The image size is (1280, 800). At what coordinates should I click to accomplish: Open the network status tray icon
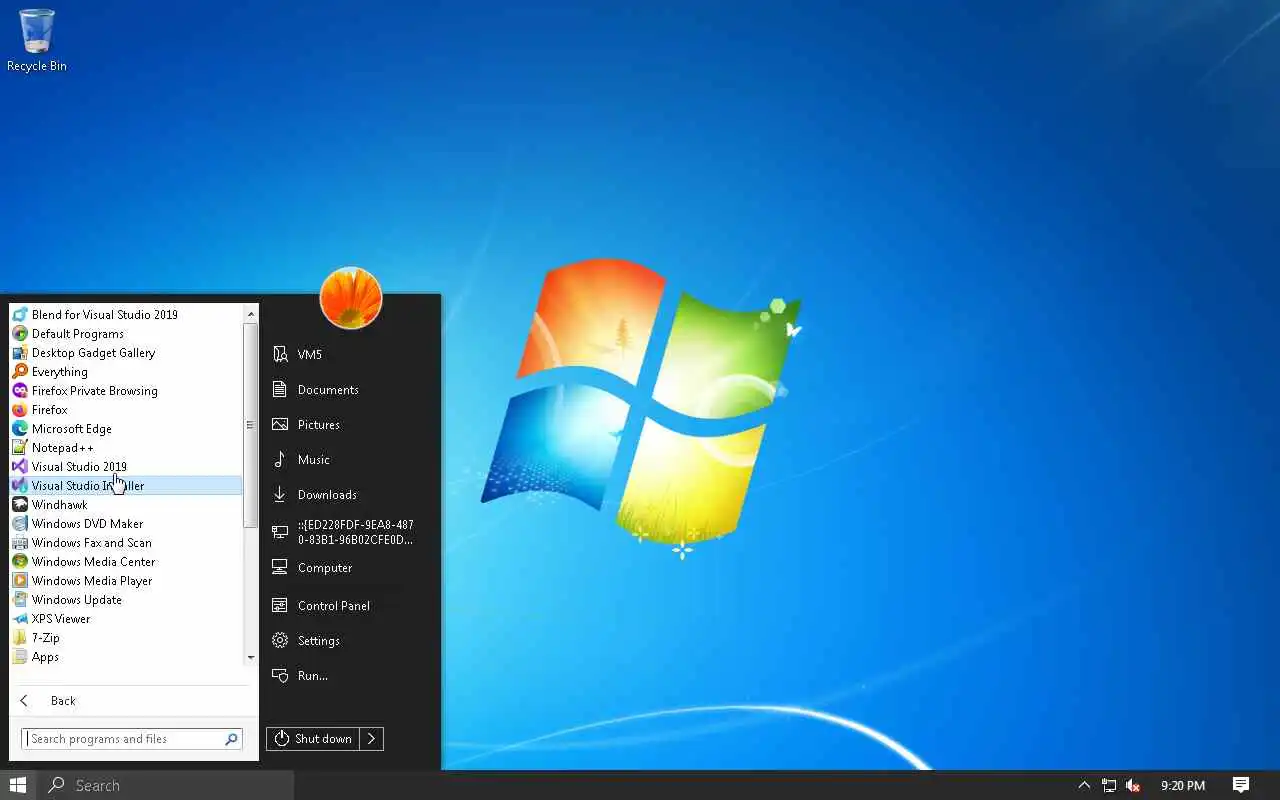click(x=1109, y=785)
